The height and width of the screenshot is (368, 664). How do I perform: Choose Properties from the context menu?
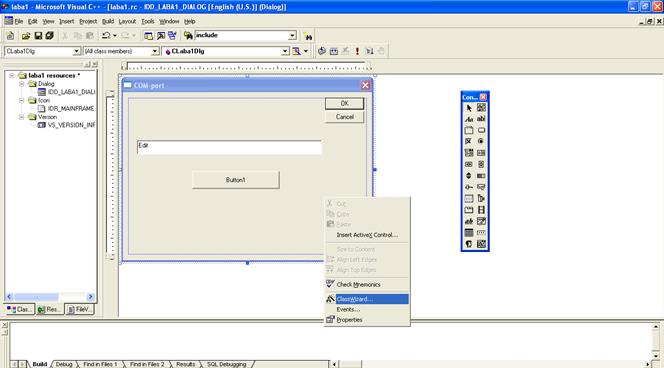[367, 320]
